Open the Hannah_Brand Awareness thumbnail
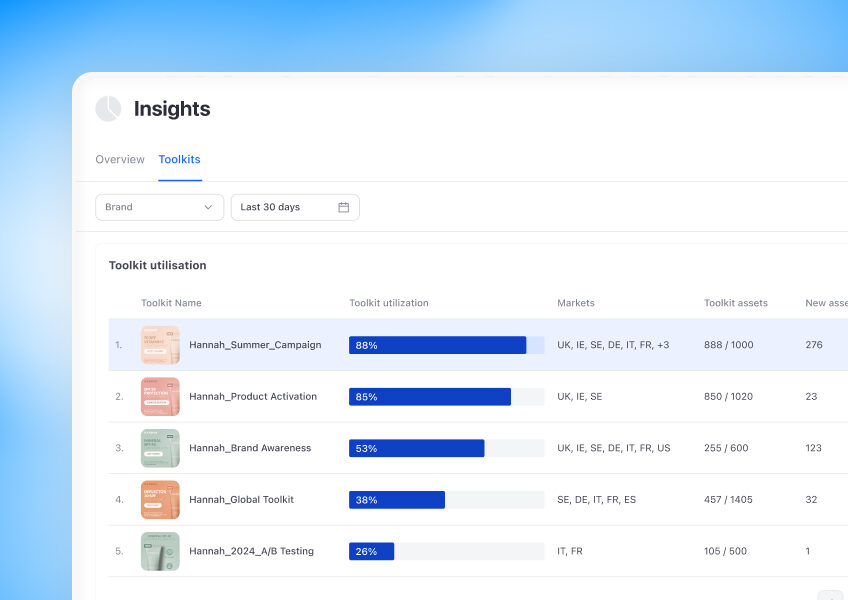The width and height of the screenshot is (848, 600). [160, 448]
